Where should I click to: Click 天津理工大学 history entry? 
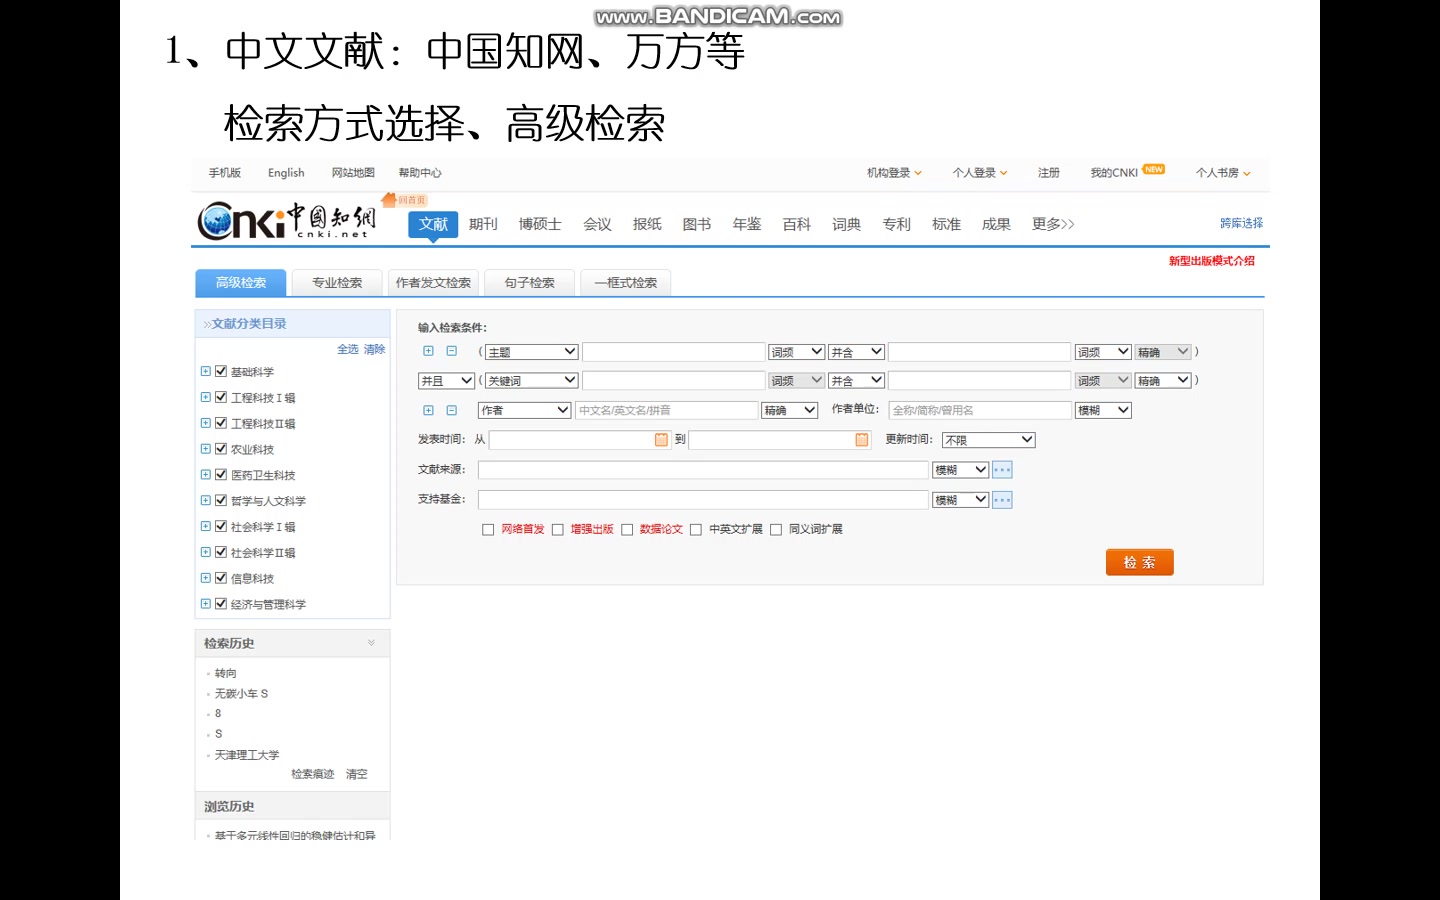(247, 755)
